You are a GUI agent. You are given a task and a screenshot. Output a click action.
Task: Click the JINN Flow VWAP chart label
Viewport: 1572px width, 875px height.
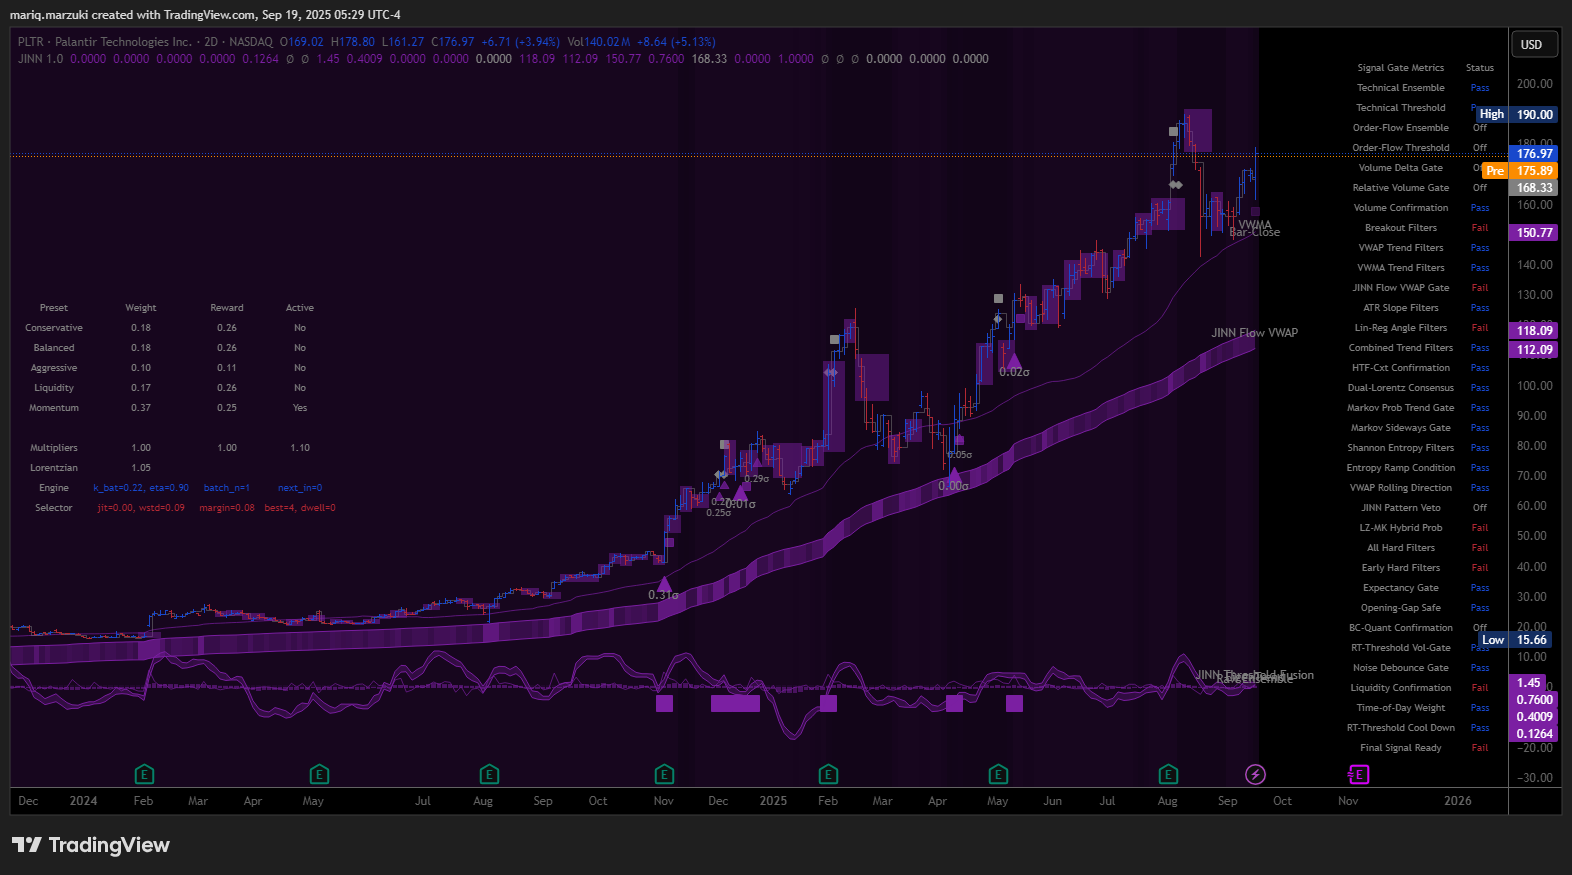click(1254, 333)
